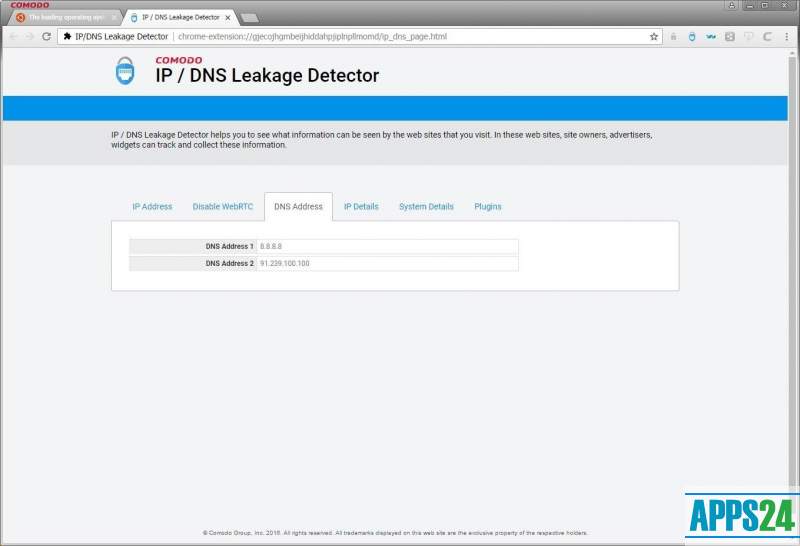Switch to the IP Address tab
Image resolution: width=800 pixels, height=546 pixels.
pos(152,207)
